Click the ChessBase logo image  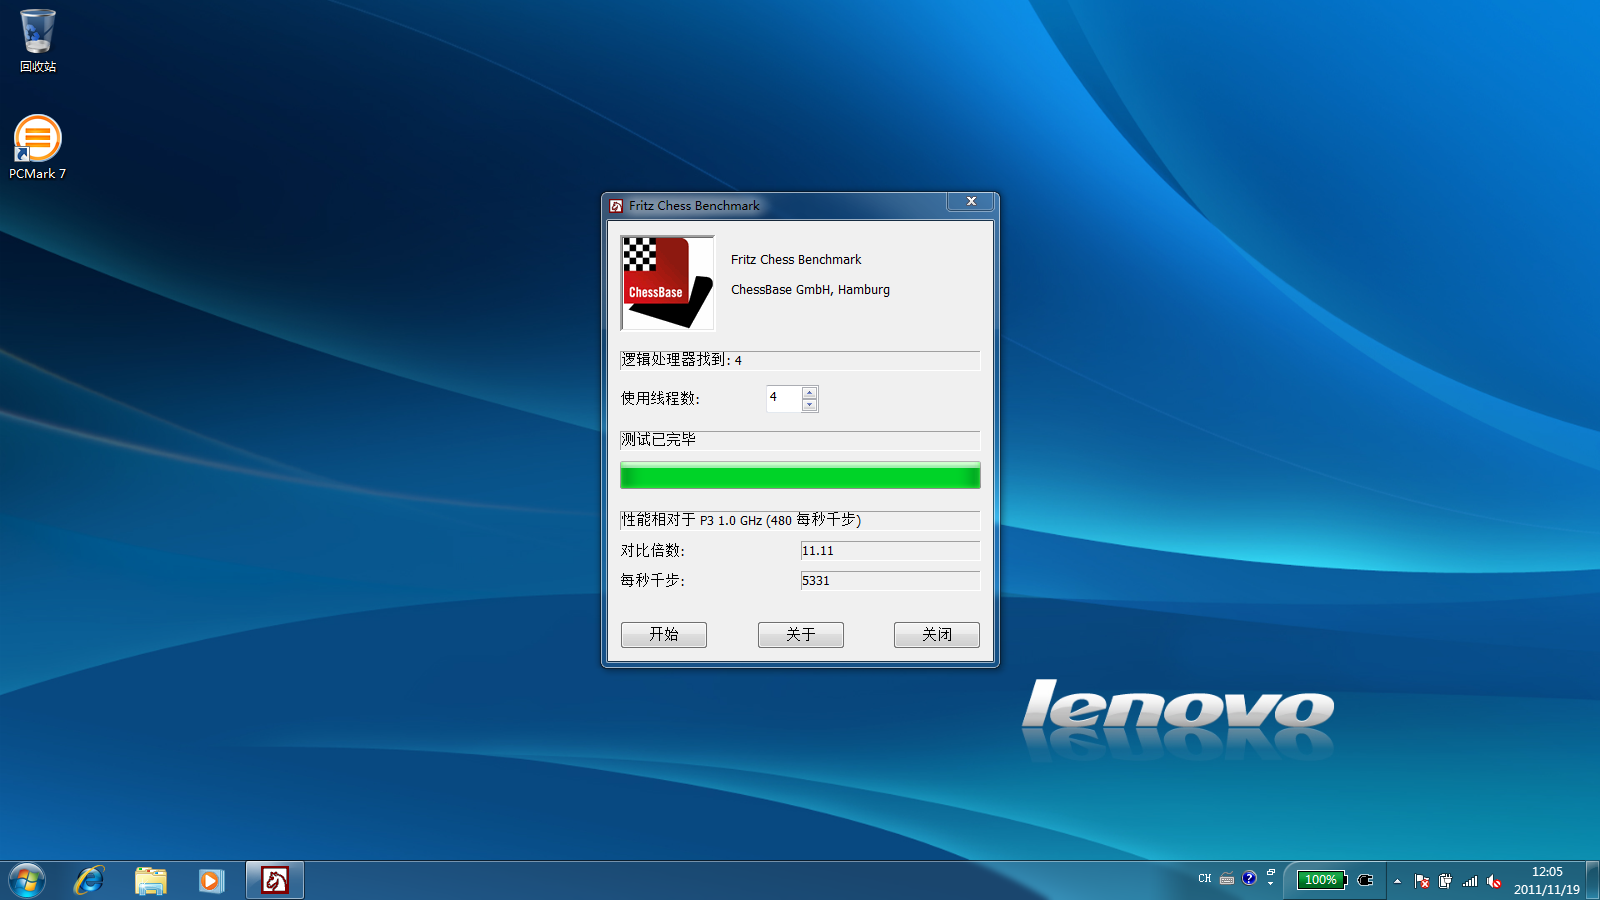(668, 283)
